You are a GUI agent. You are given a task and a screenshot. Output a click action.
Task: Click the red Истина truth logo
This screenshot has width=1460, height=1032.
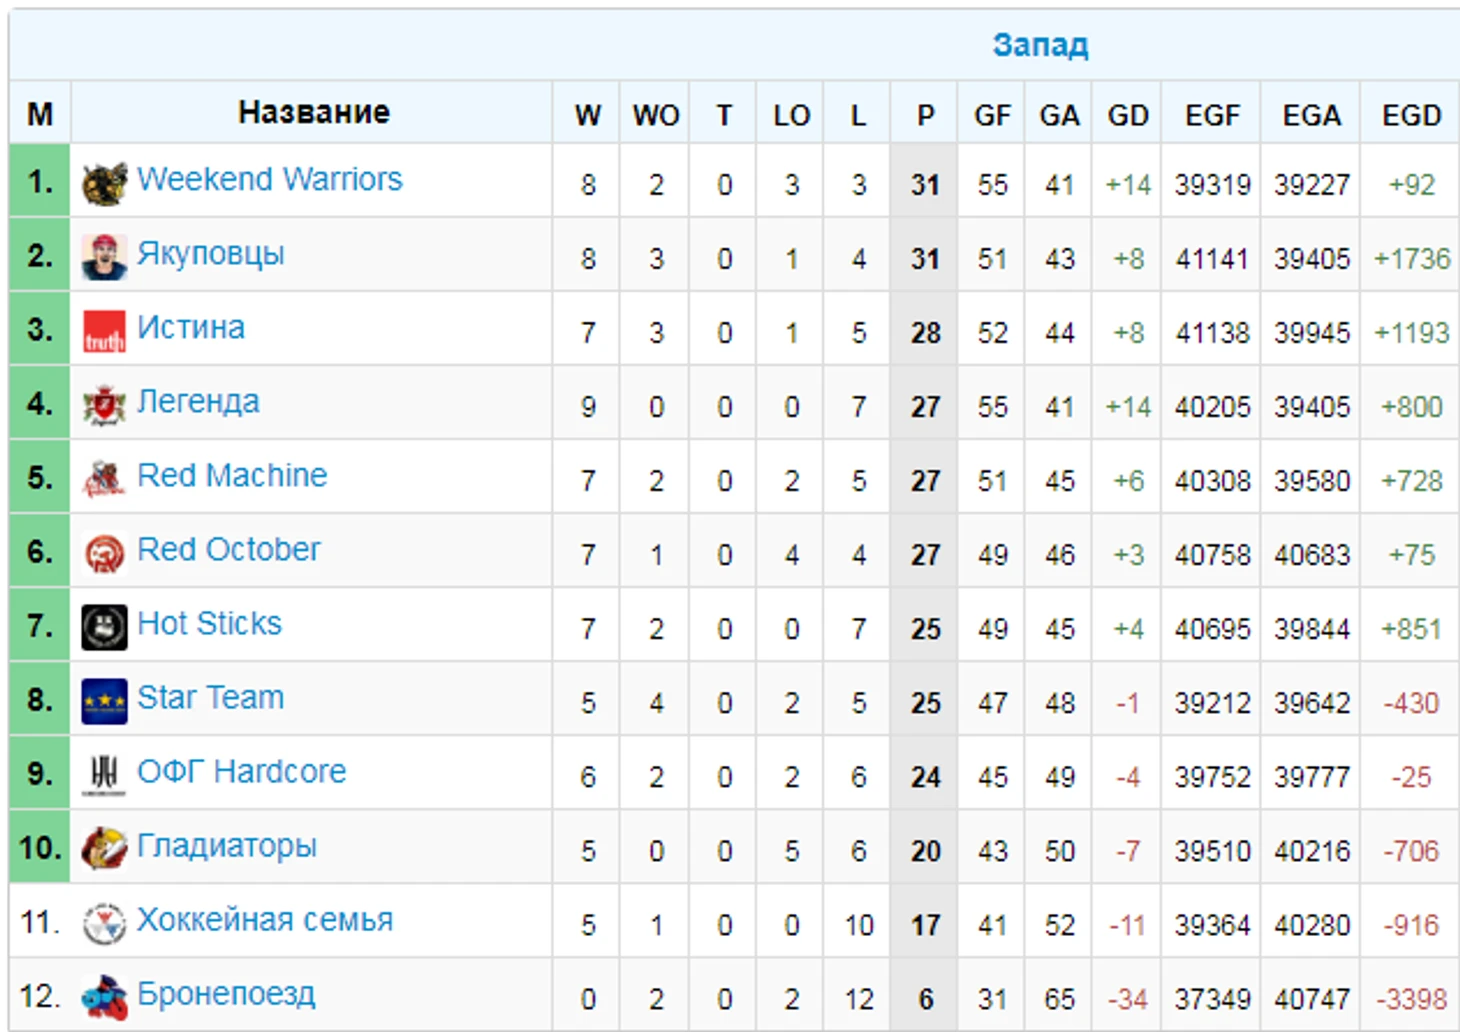tap(104, 332)
